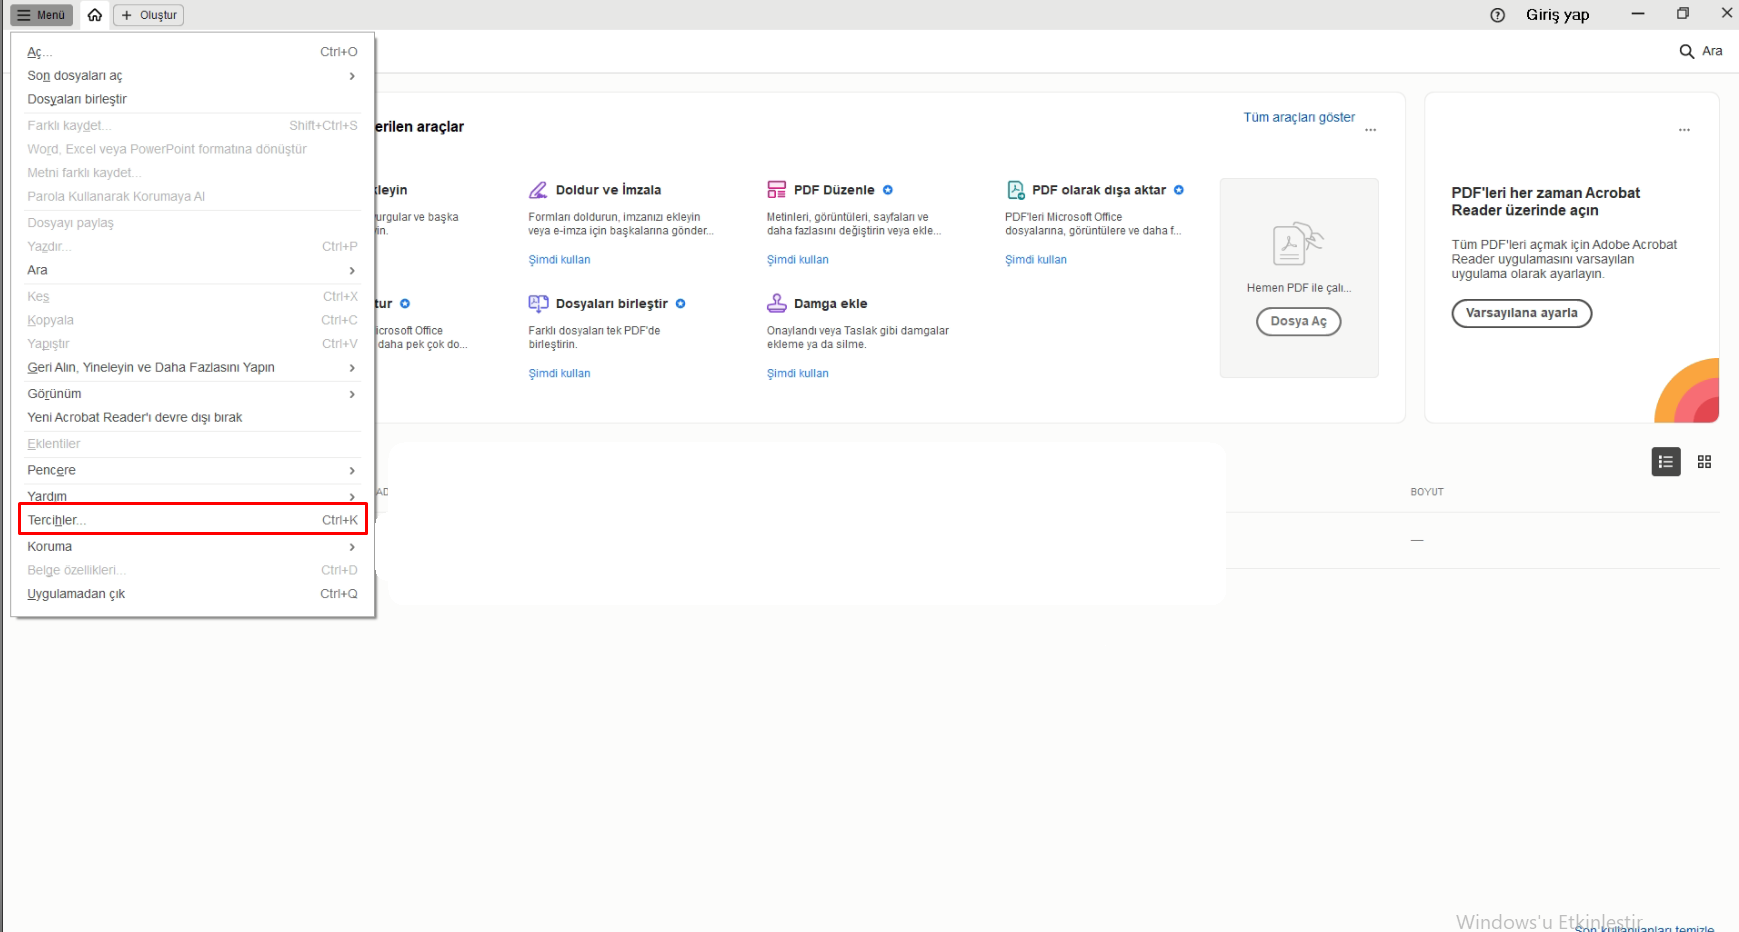Click the PDF document icon above Dosya Aç

[x=1297, y=243]
